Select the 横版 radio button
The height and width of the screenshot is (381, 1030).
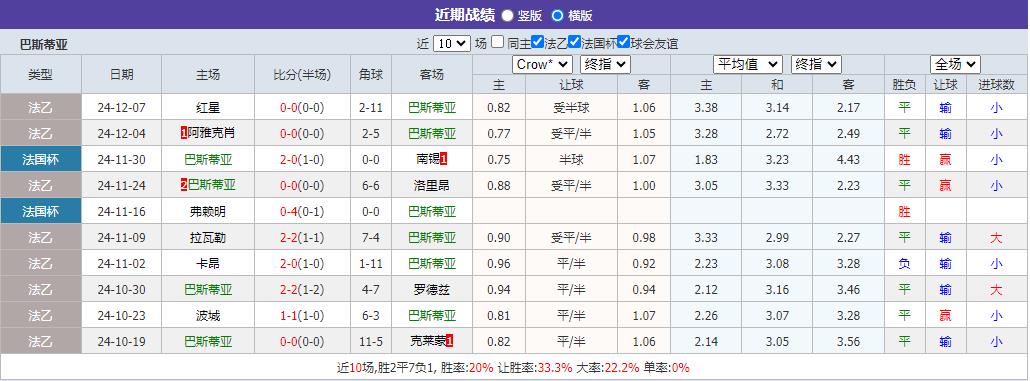click(558, 15)
